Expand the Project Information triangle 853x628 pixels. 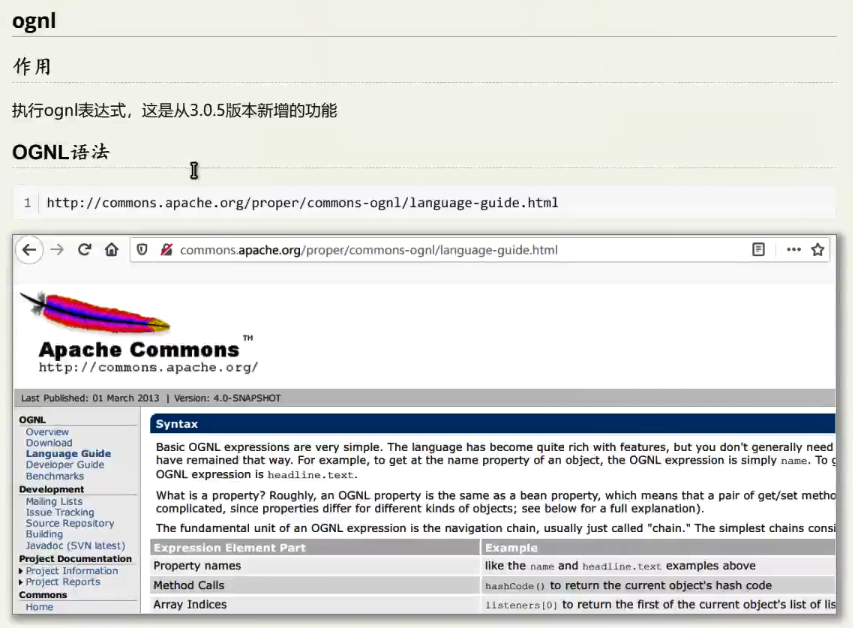[x=21, y=571]
